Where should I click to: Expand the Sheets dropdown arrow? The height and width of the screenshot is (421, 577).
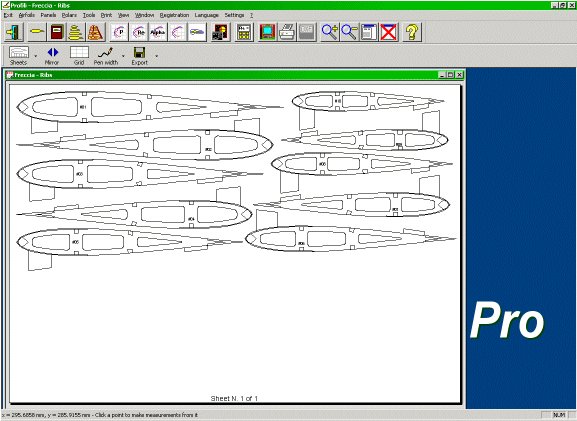tap(36, 56)
